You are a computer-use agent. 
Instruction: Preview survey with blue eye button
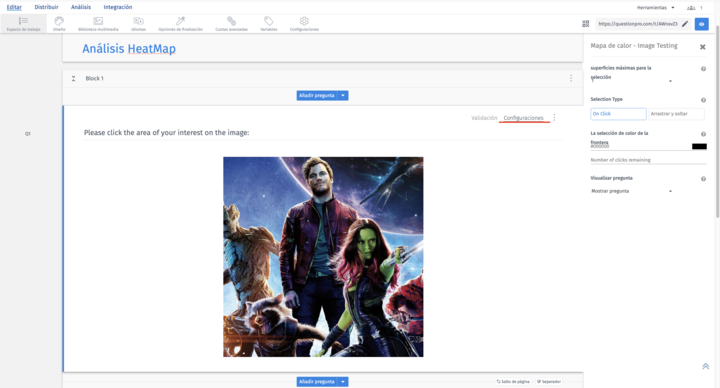pos(702,24)
